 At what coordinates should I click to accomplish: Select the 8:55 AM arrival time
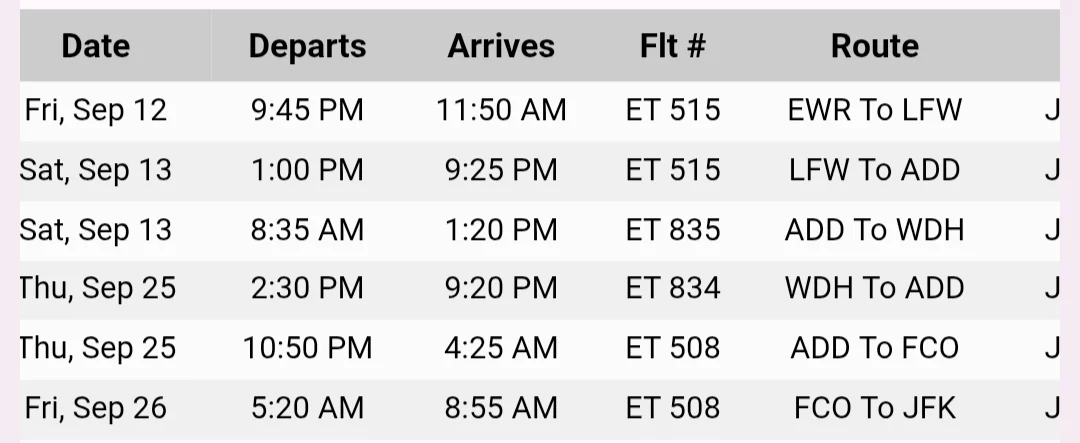pyautogui.click(x=501, y=408)
